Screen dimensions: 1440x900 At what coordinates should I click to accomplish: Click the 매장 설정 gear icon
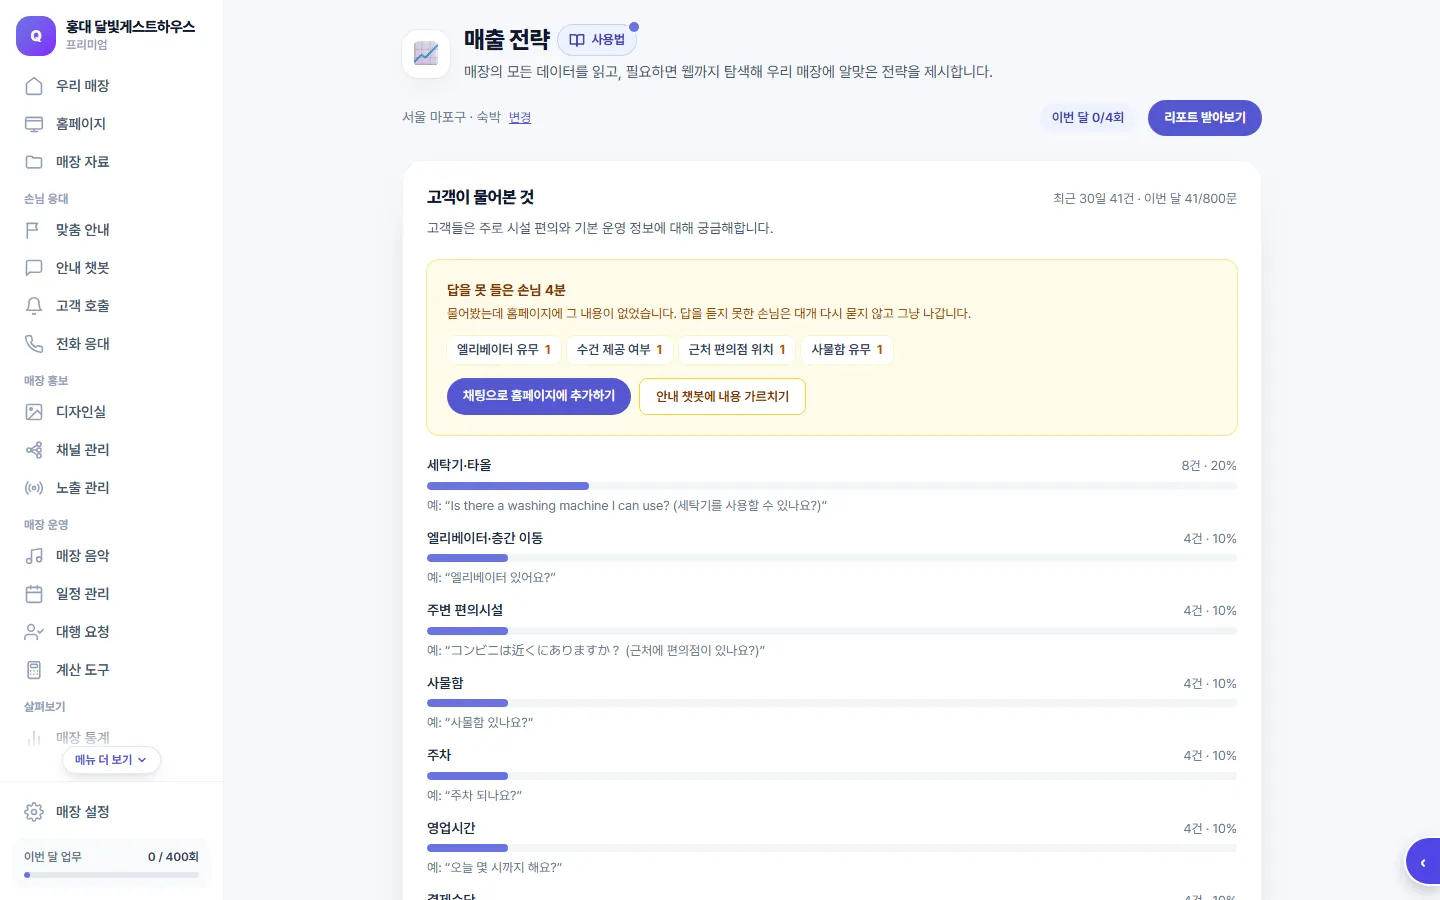pyautogui.click(x=34, y=812)
